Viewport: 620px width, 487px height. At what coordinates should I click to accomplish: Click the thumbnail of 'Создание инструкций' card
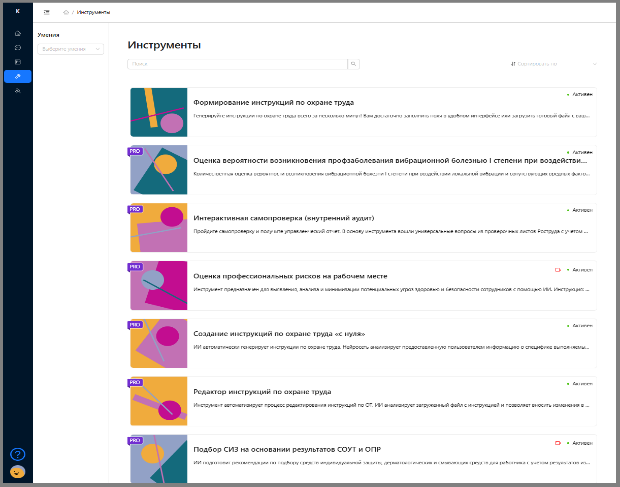pyautogui.click(x=158, y=343)
